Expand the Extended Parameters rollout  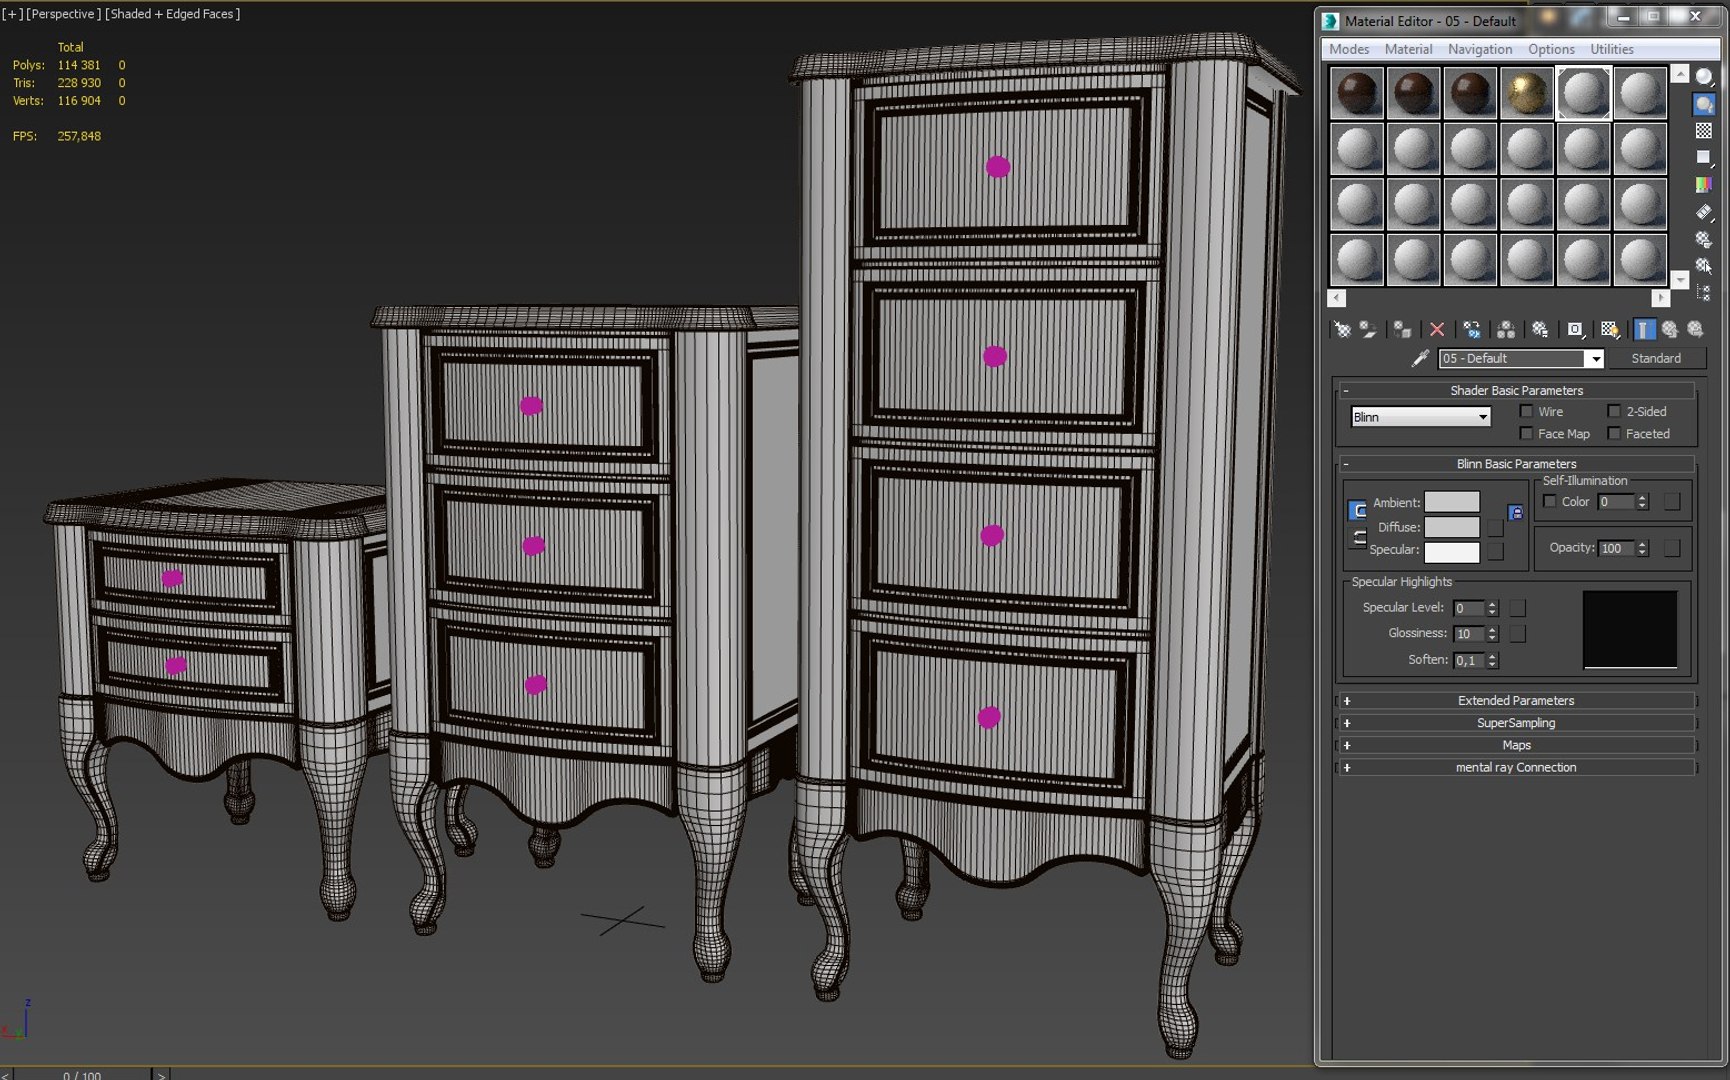coord(1515,700)
